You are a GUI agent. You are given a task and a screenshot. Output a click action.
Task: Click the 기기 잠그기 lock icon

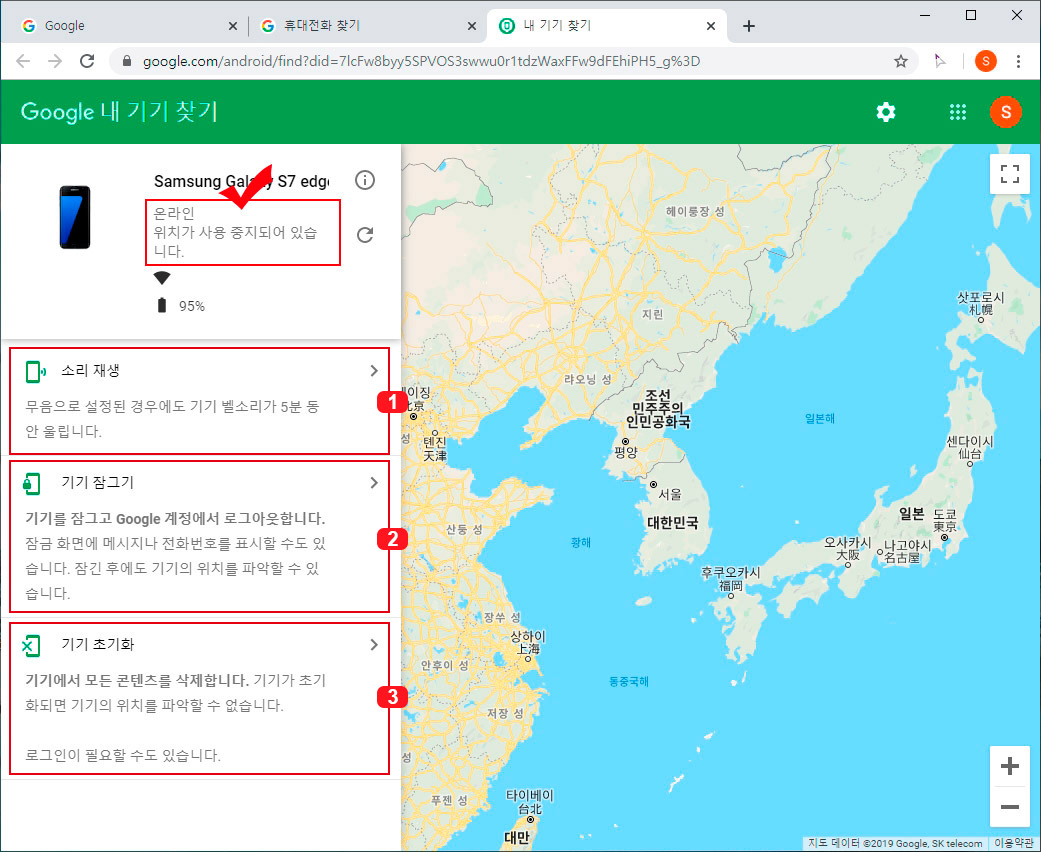32,483
